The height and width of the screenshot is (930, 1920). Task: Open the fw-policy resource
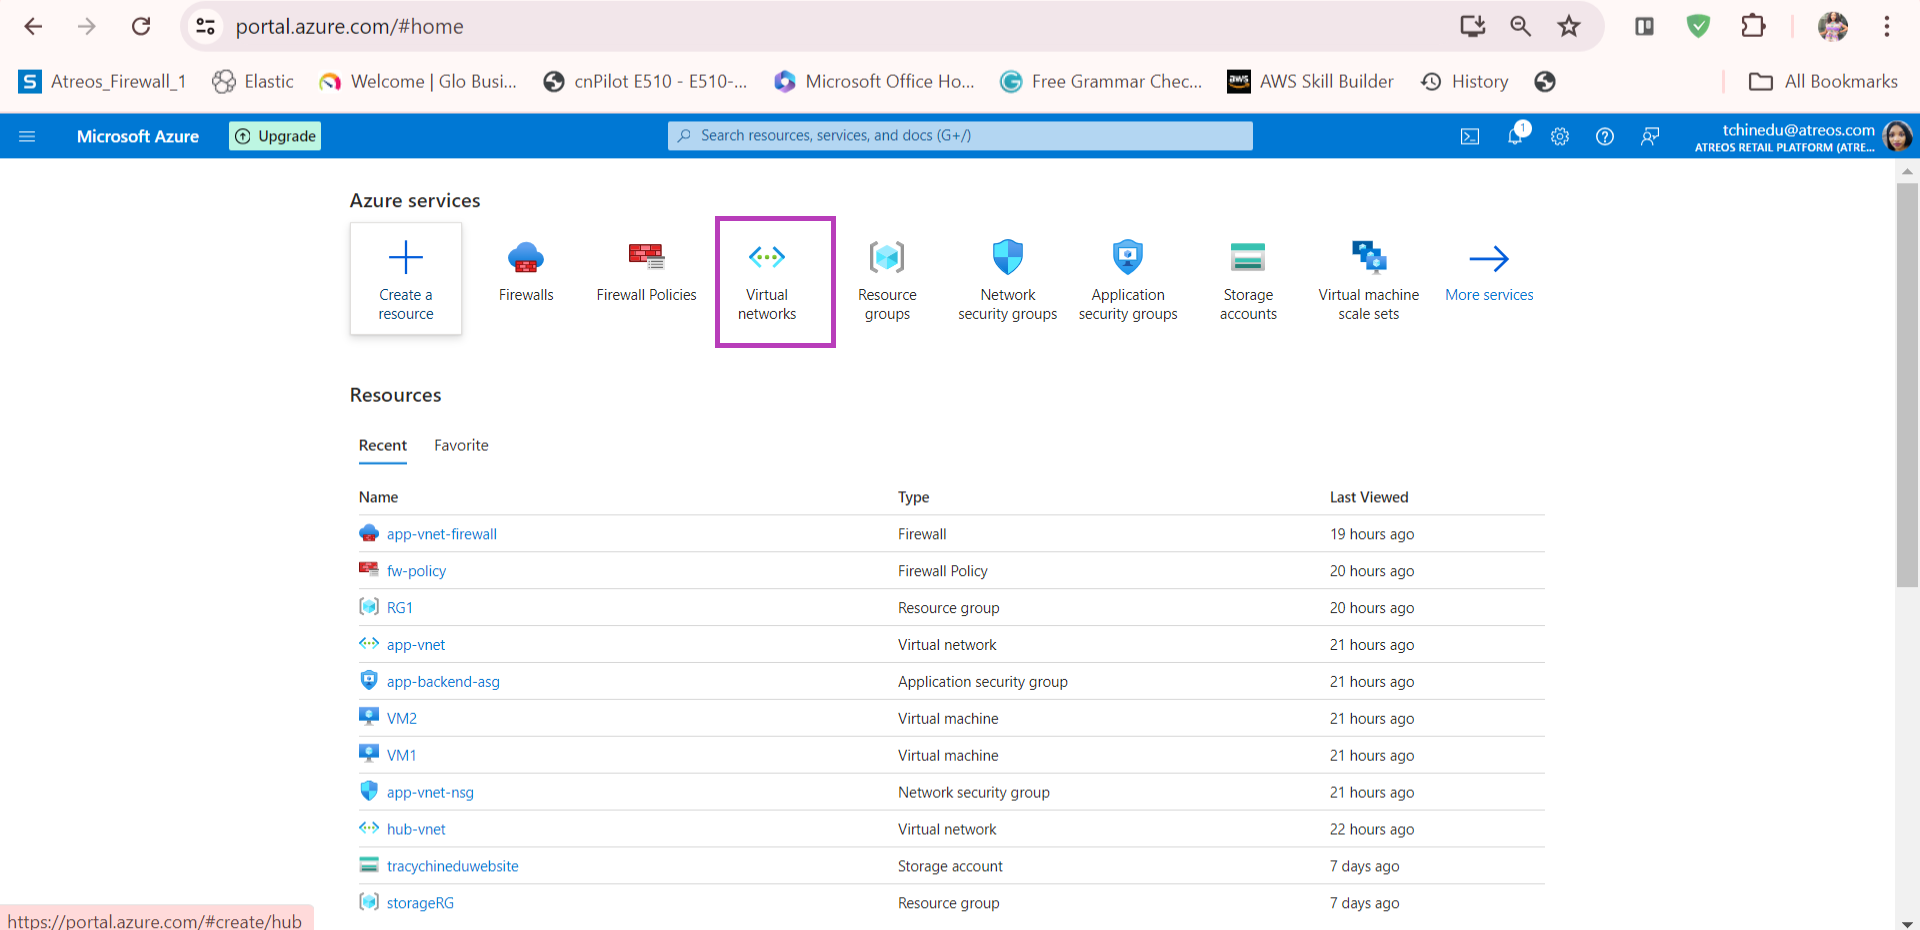[416, 571]
